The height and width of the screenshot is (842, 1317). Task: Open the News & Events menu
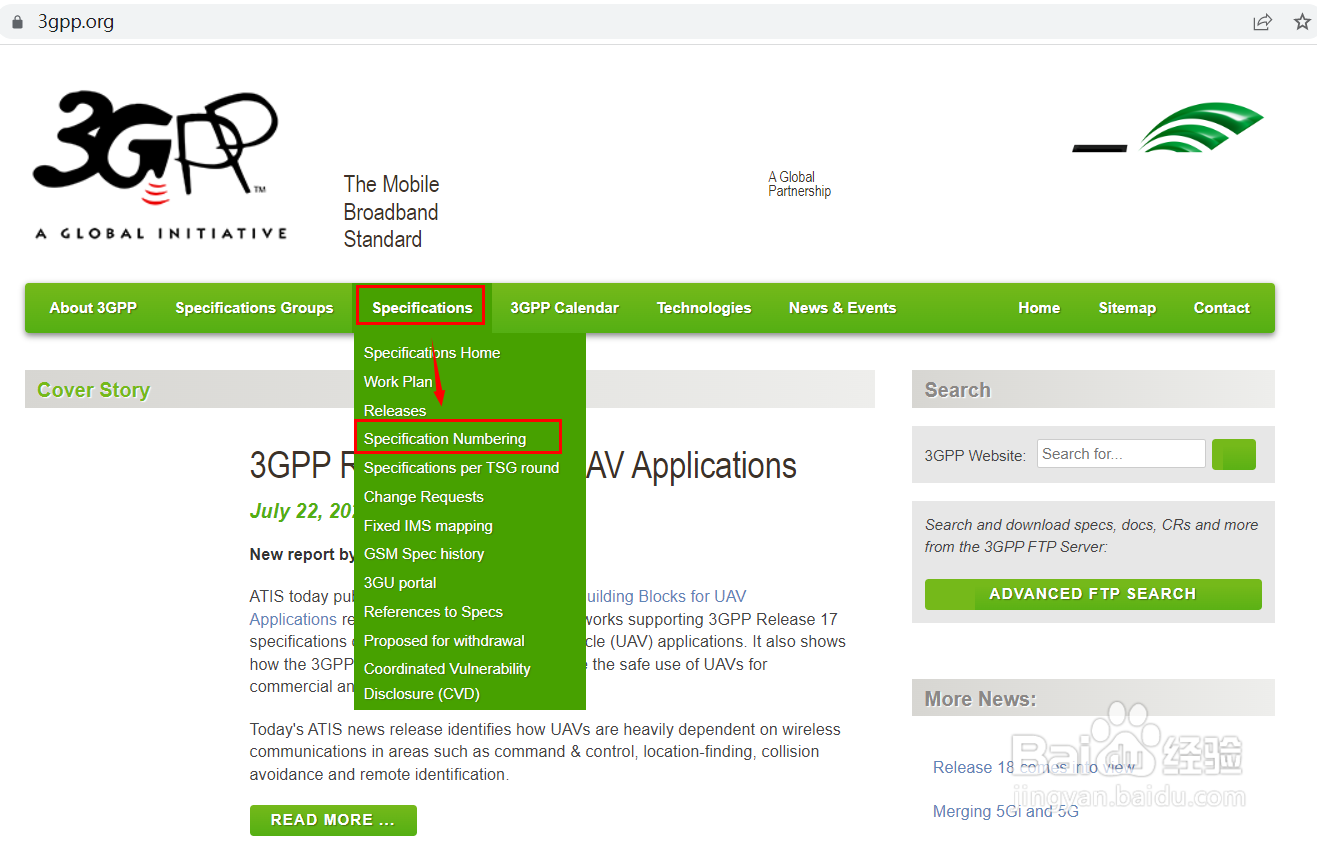pyautogui.click(x=842, y=308)
